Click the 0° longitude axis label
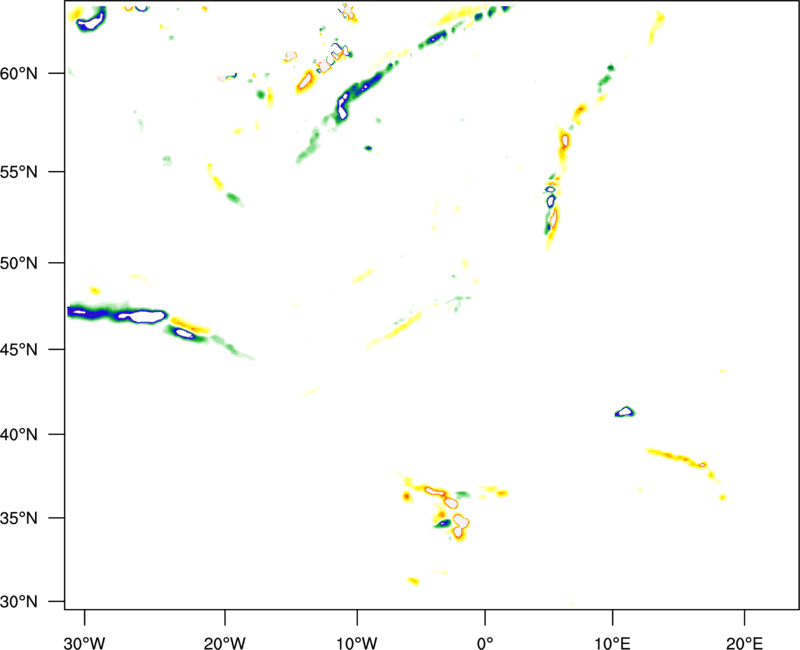800x650 pixels. pyautogui.click(x=485, y=643)
